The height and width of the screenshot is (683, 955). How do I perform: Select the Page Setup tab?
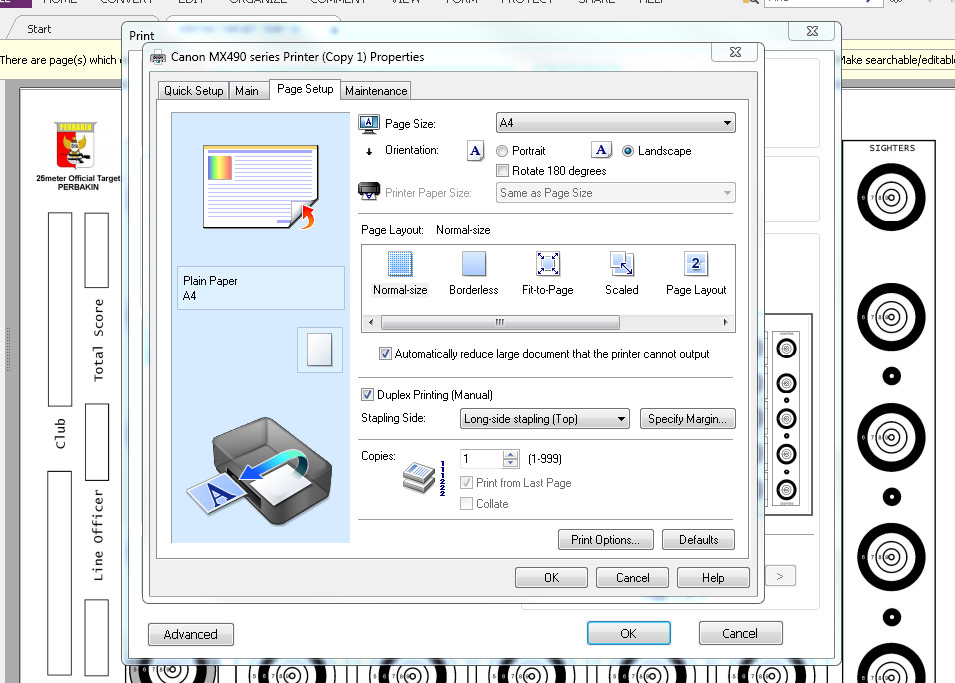coord(305,89)
